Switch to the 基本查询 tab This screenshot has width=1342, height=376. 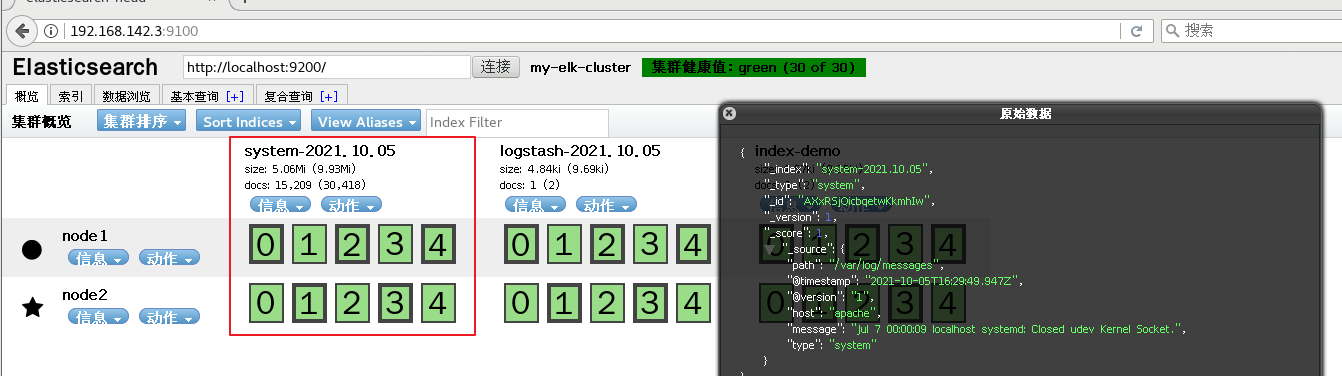click(x=208, y=96)
